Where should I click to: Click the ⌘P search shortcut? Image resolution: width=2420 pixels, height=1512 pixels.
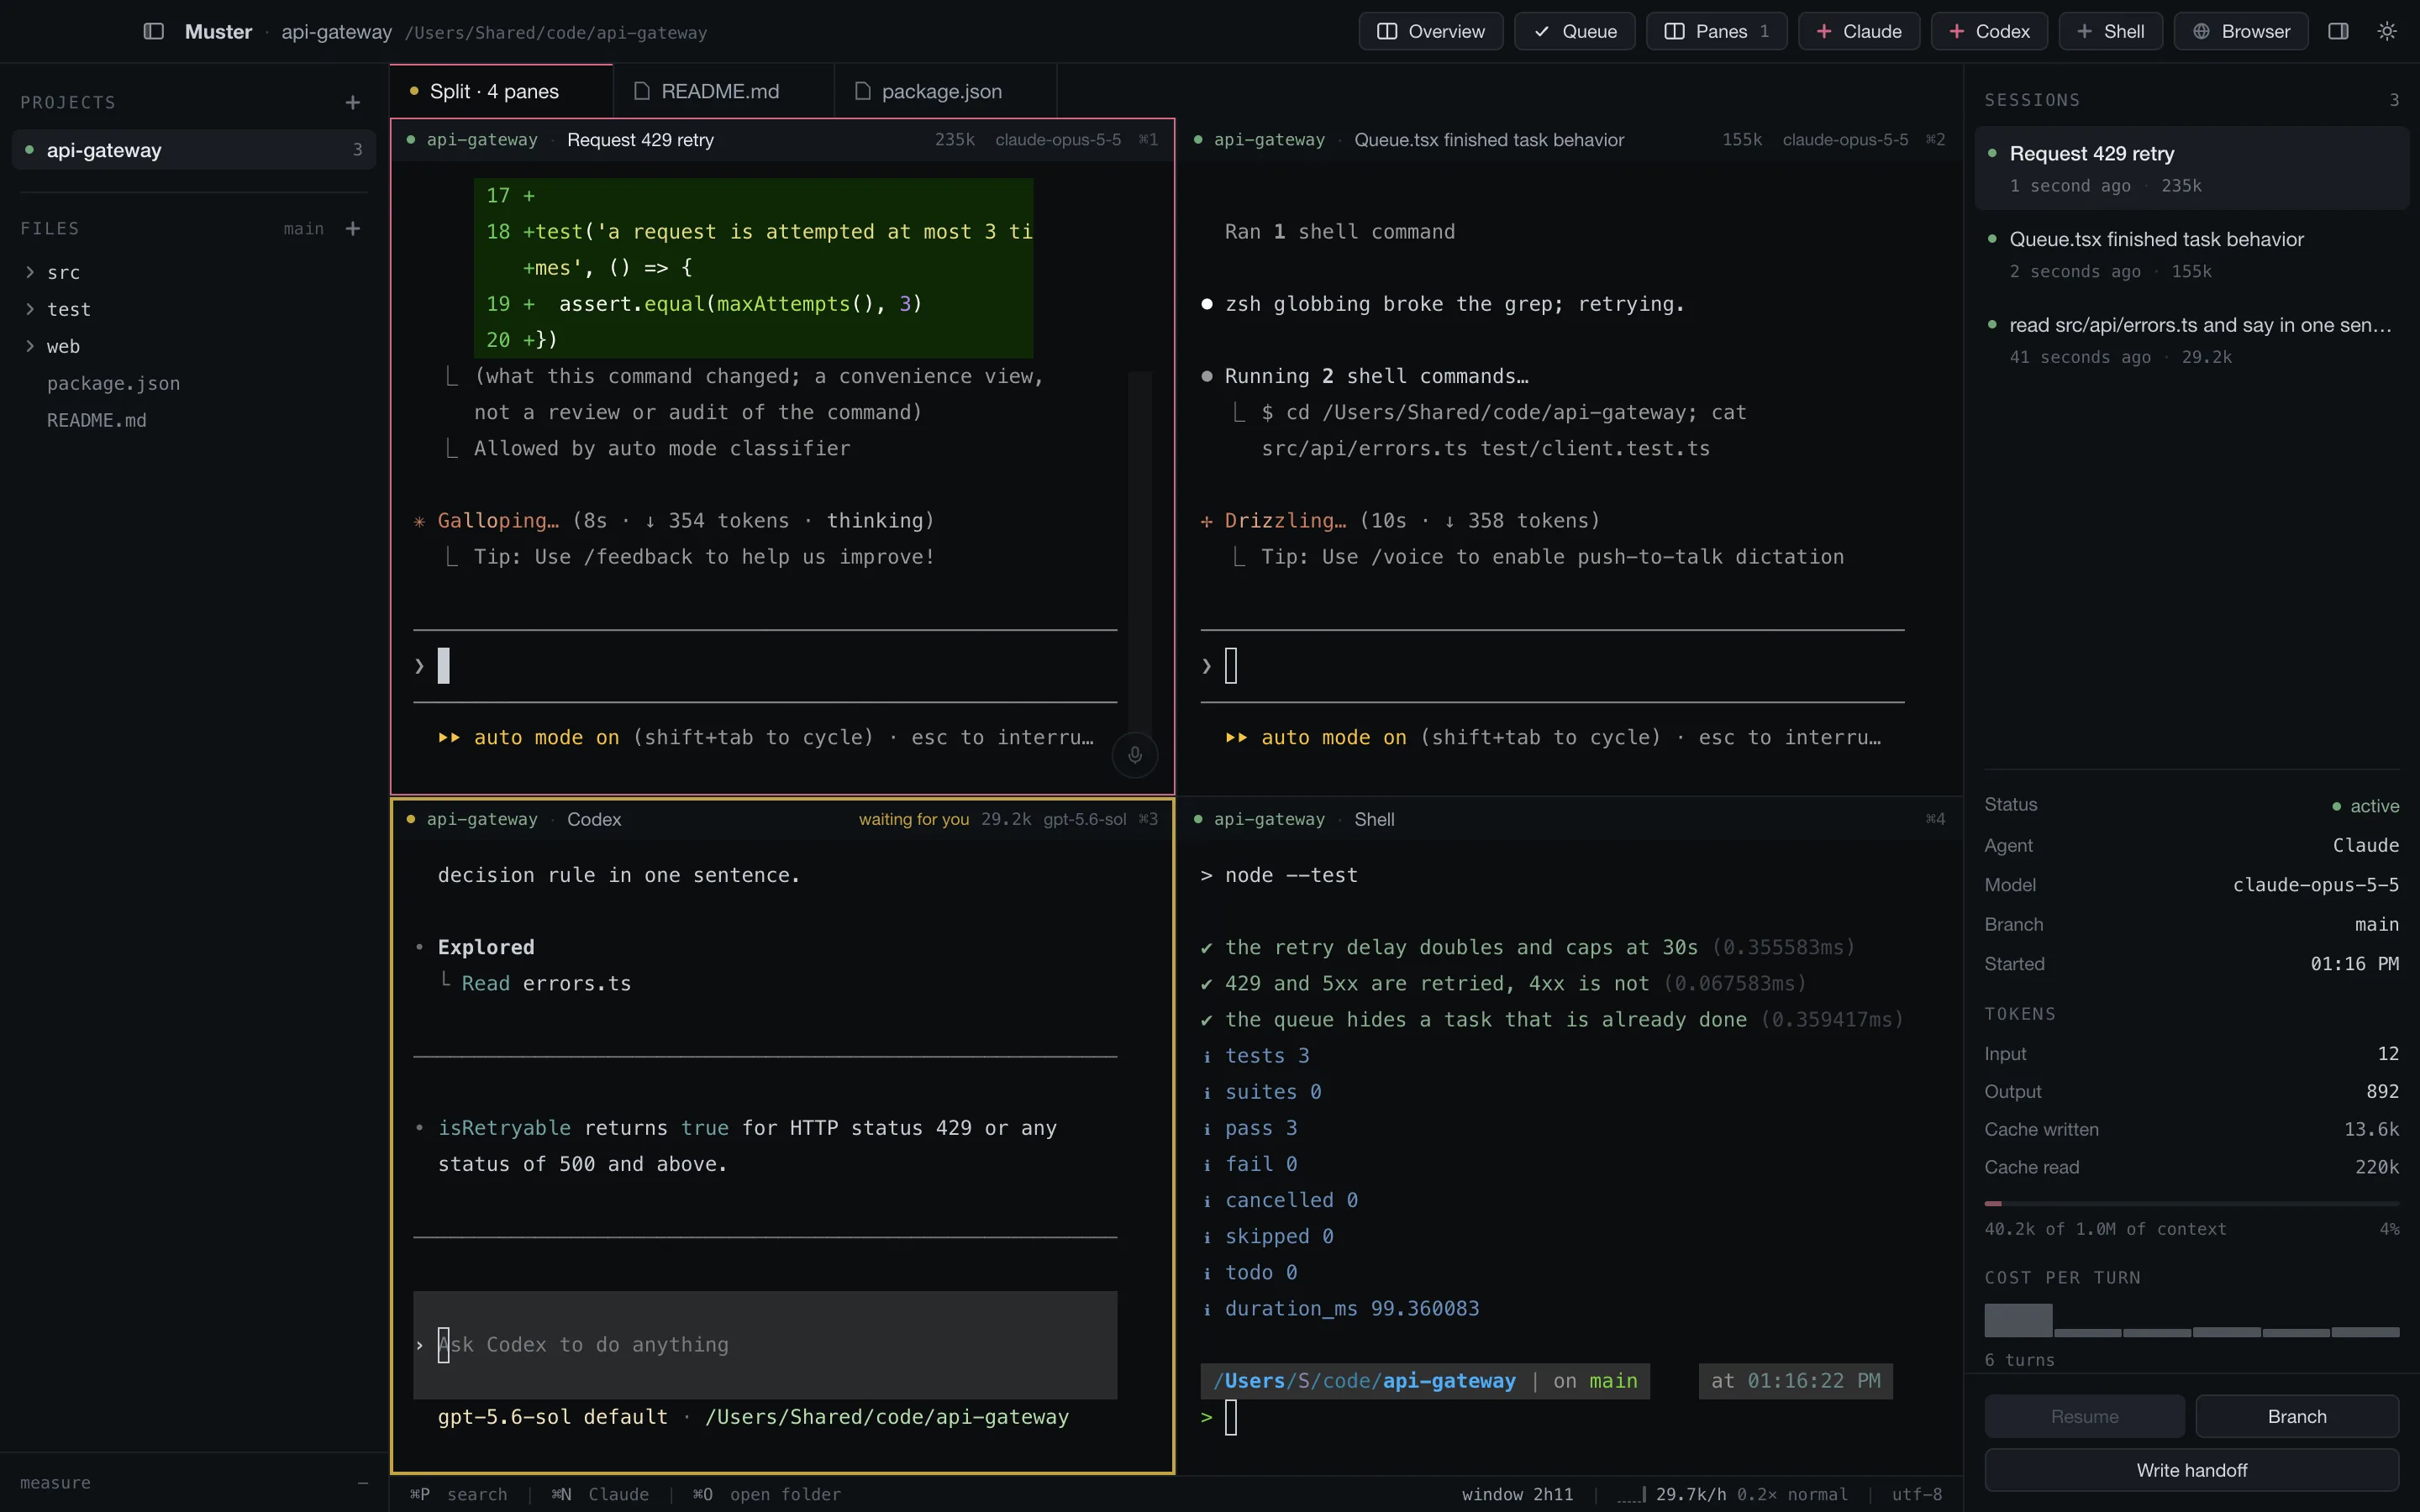point(459,1494)
